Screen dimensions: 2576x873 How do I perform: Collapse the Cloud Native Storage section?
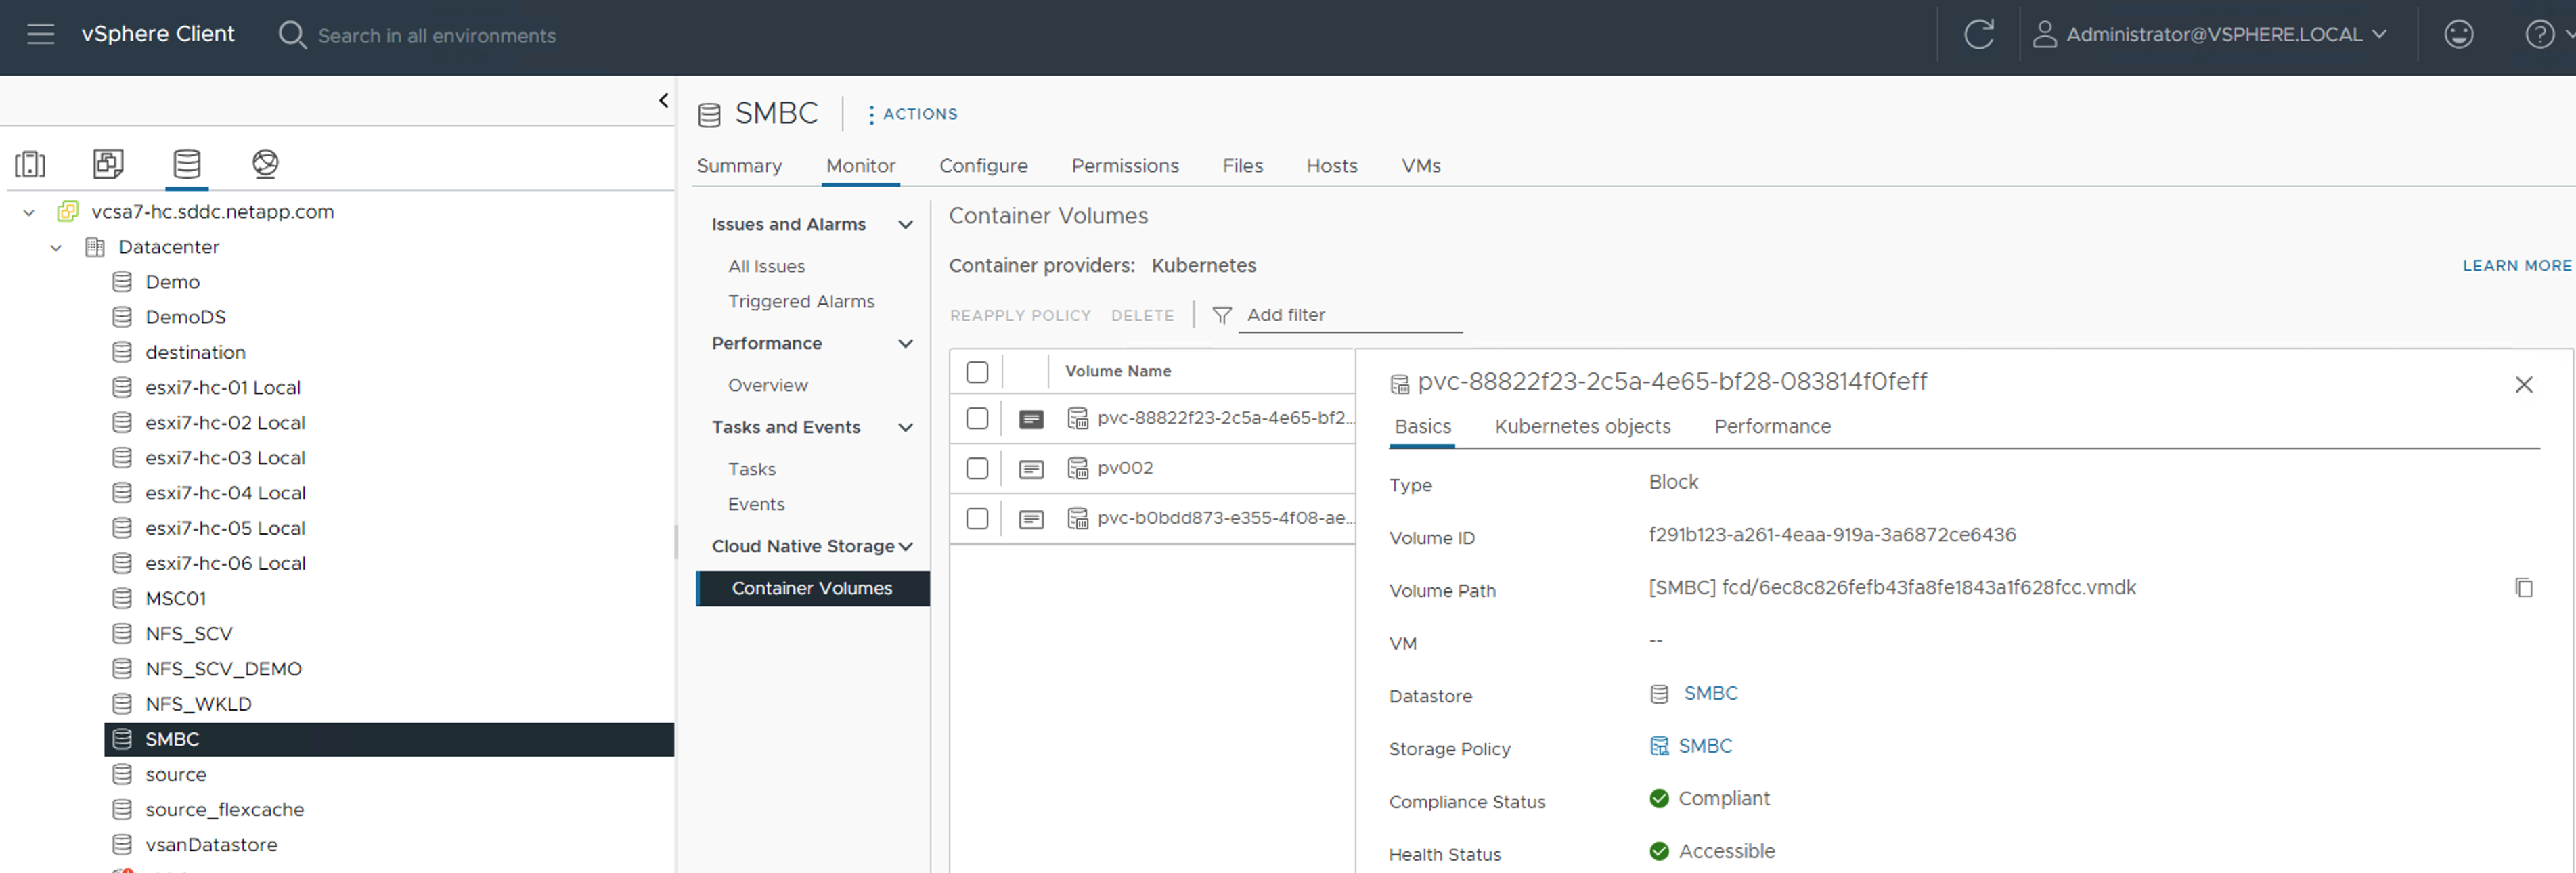click(x=906, y=546)
